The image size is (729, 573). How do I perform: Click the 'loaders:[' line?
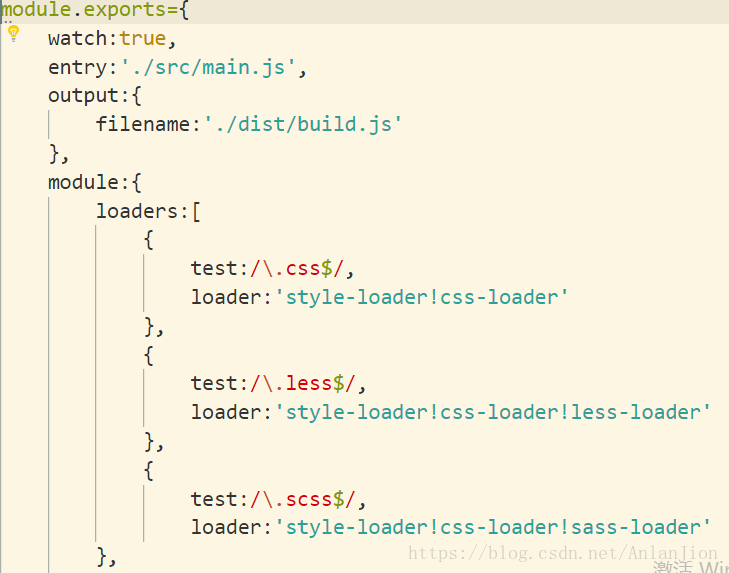pos(148,212)
